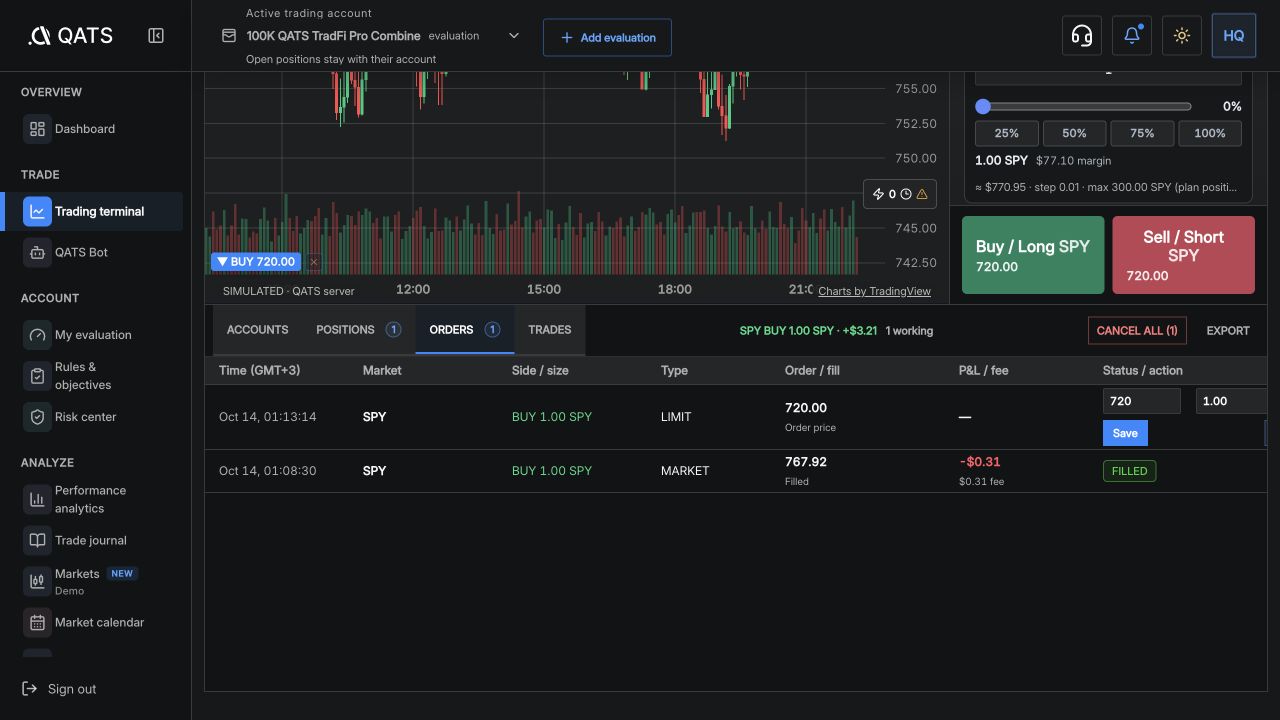Click EXPORT orders
The height and width of the screenshot is (720, 1280).
click(1228, 330)
